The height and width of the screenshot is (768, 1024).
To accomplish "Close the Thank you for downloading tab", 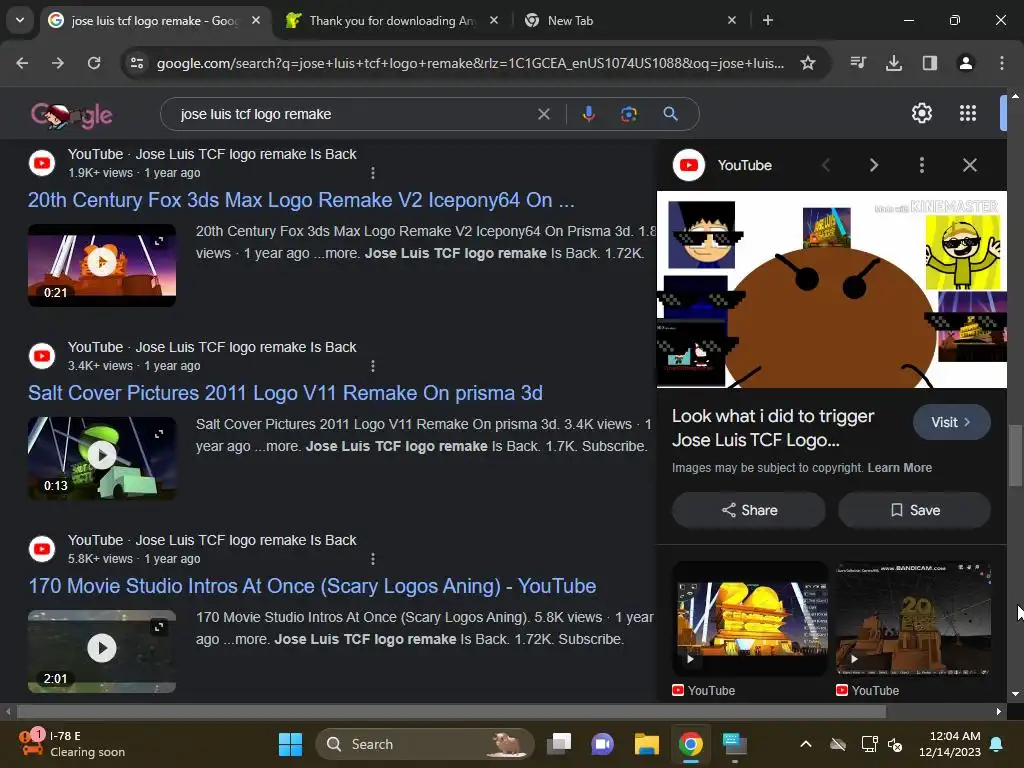I will click(x=494, y=20).
